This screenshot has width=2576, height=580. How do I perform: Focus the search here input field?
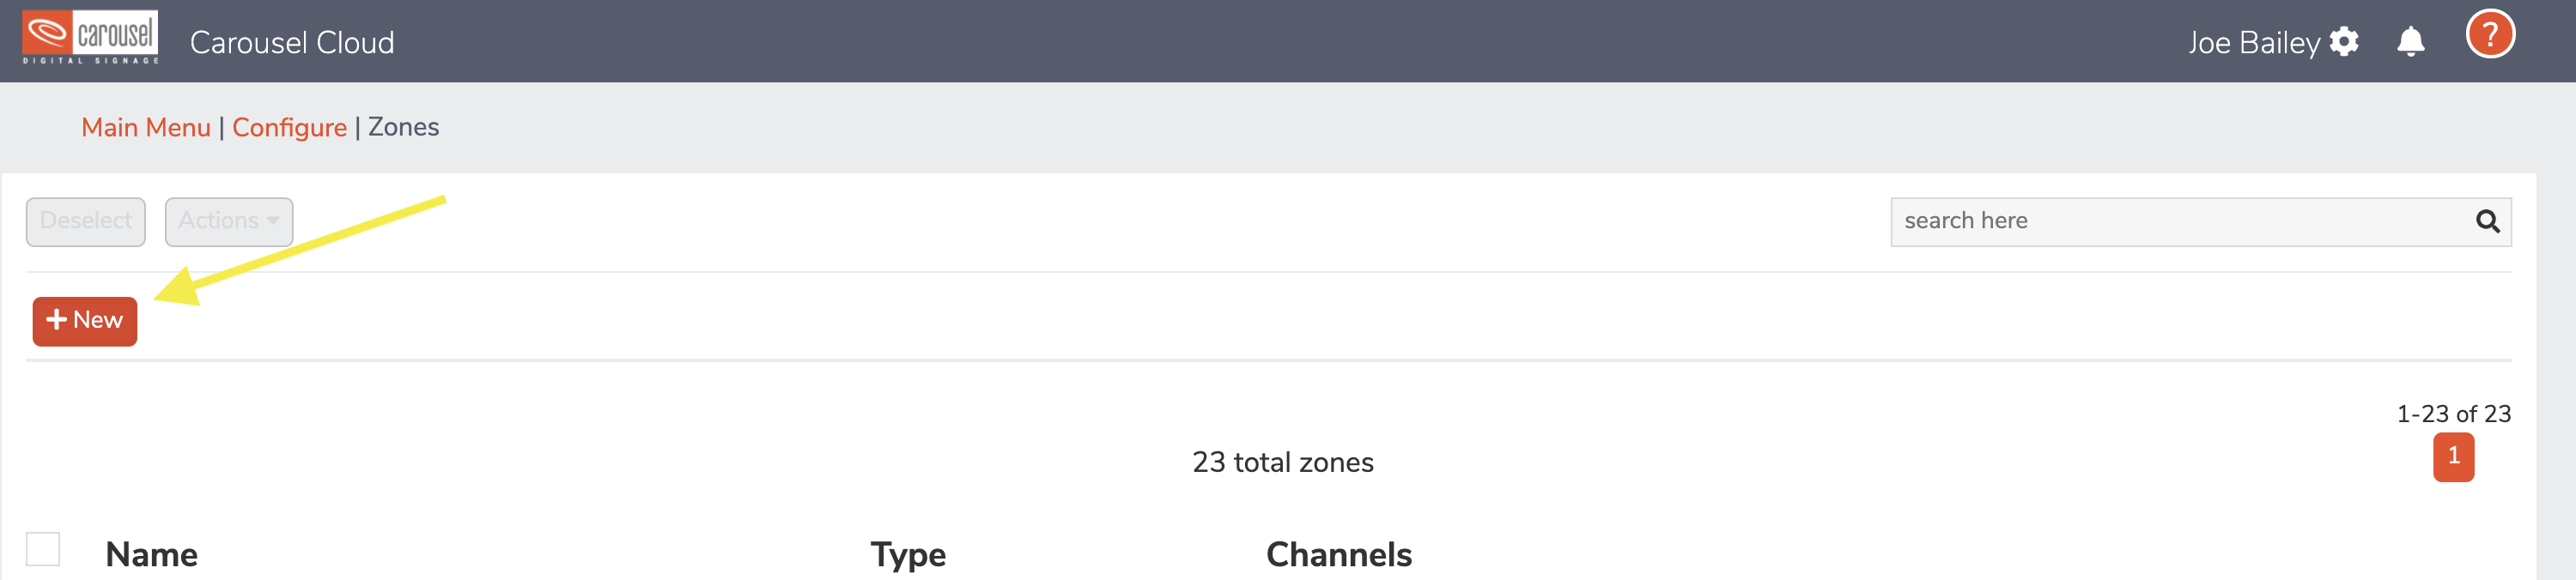pyautogui.click(x=2180, y=221)
